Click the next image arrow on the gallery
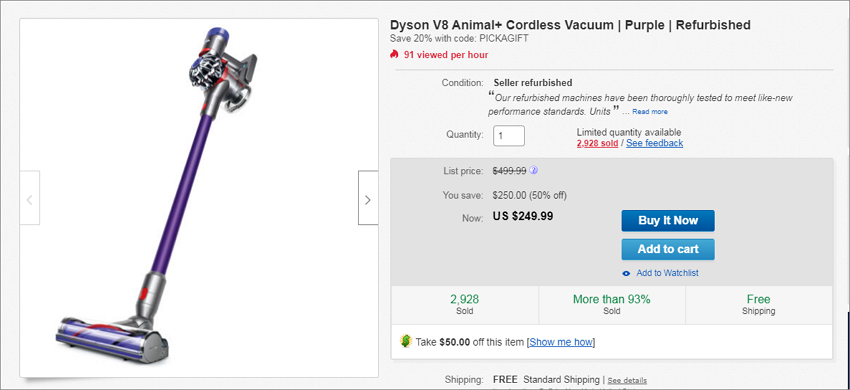Screen dimensions: 850x390 [368, 197]
